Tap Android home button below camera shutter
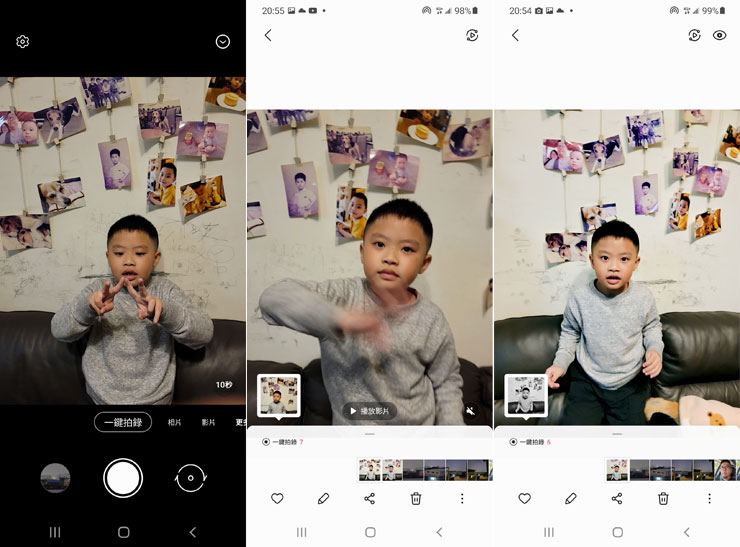The height and width of the screenshot is (547, 740). point(123,532)
